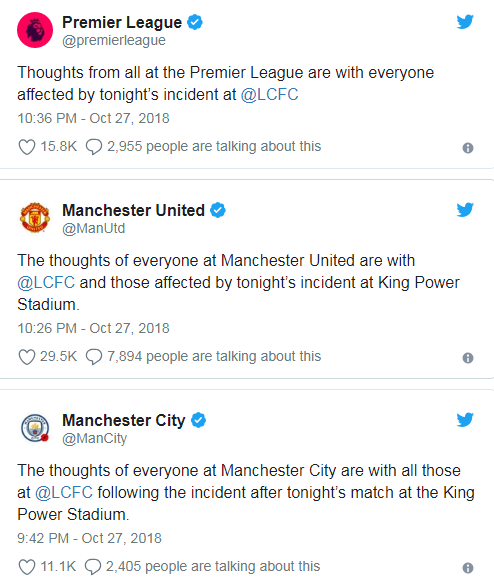Like the Premier League tweet heart icon

(x=27, y=147)
